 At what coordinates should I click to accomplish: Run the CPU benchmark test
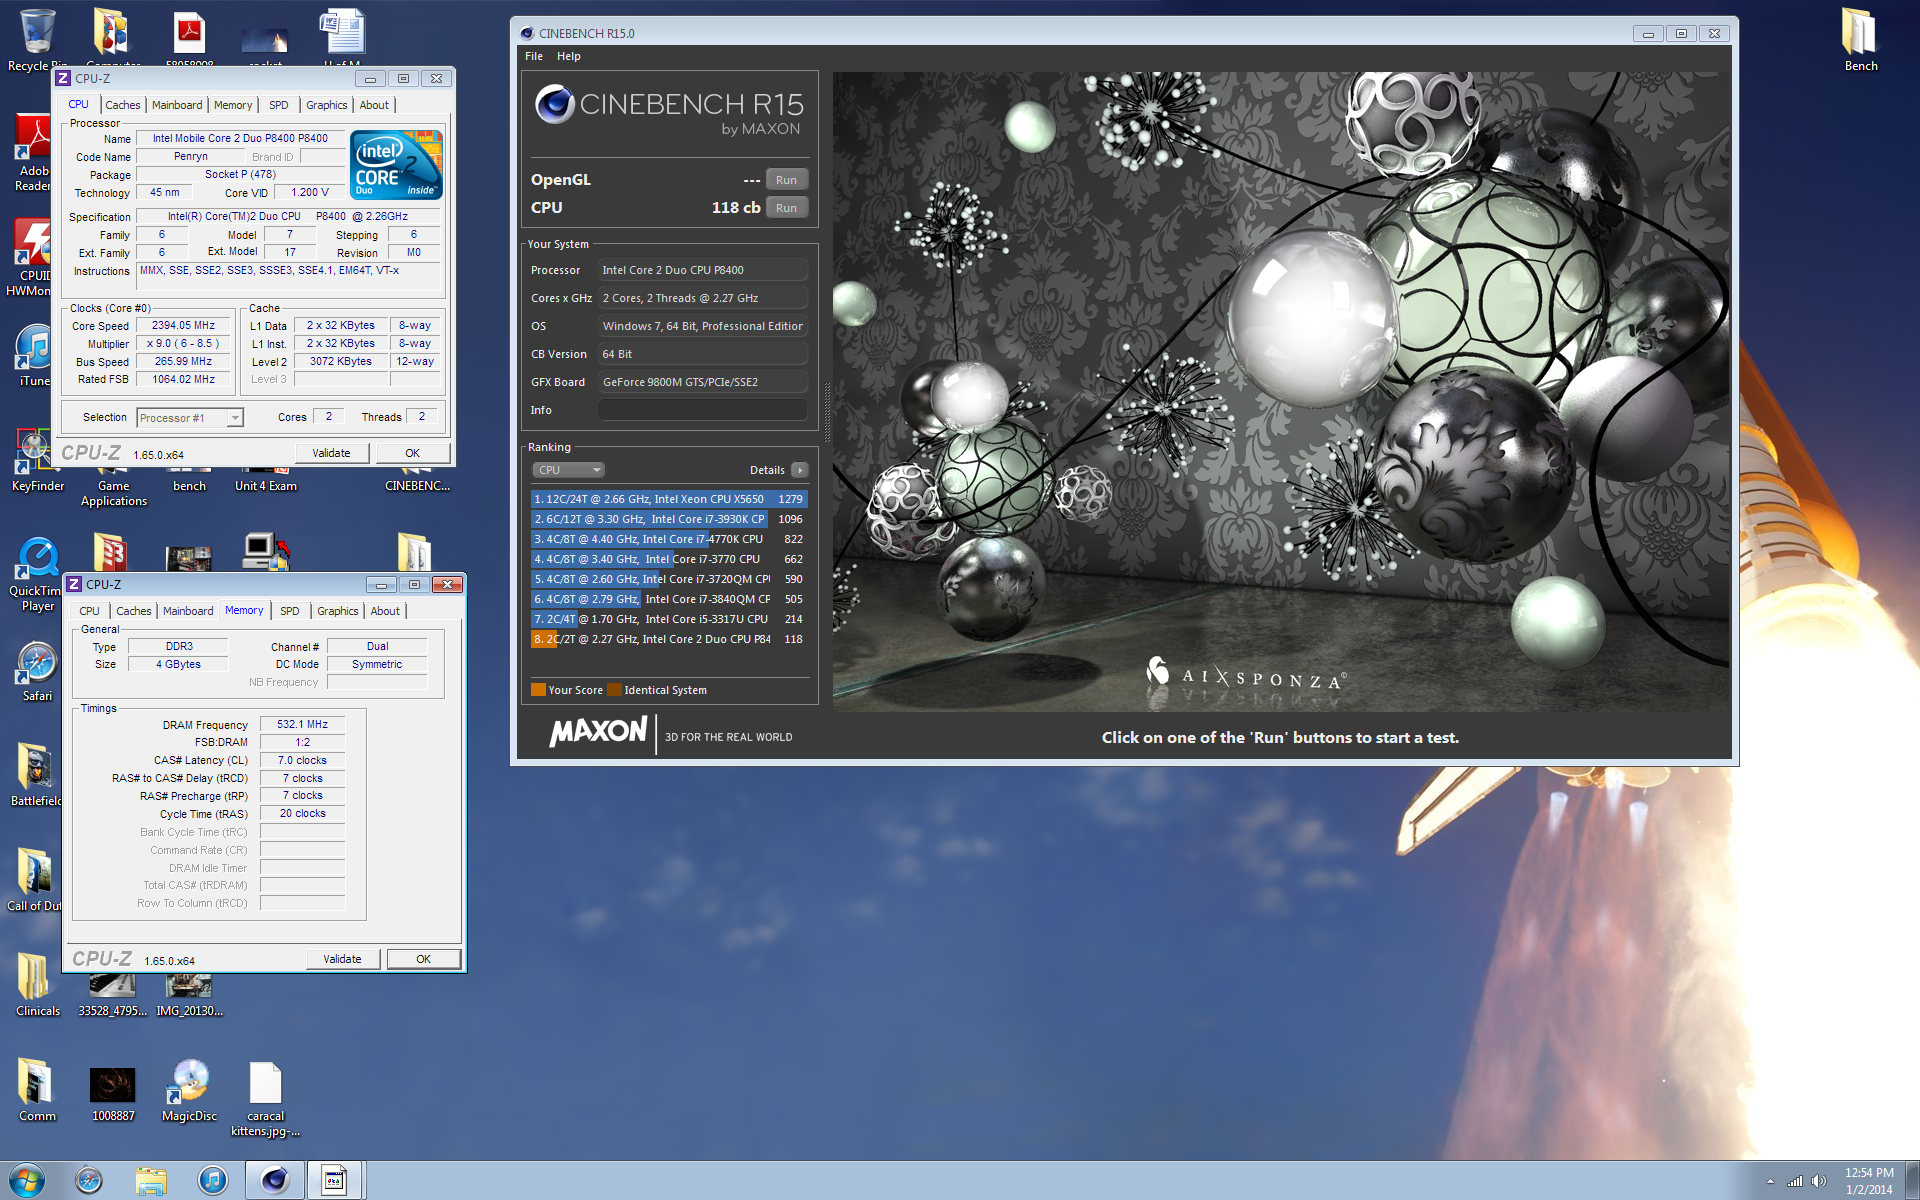click(787, 208)
